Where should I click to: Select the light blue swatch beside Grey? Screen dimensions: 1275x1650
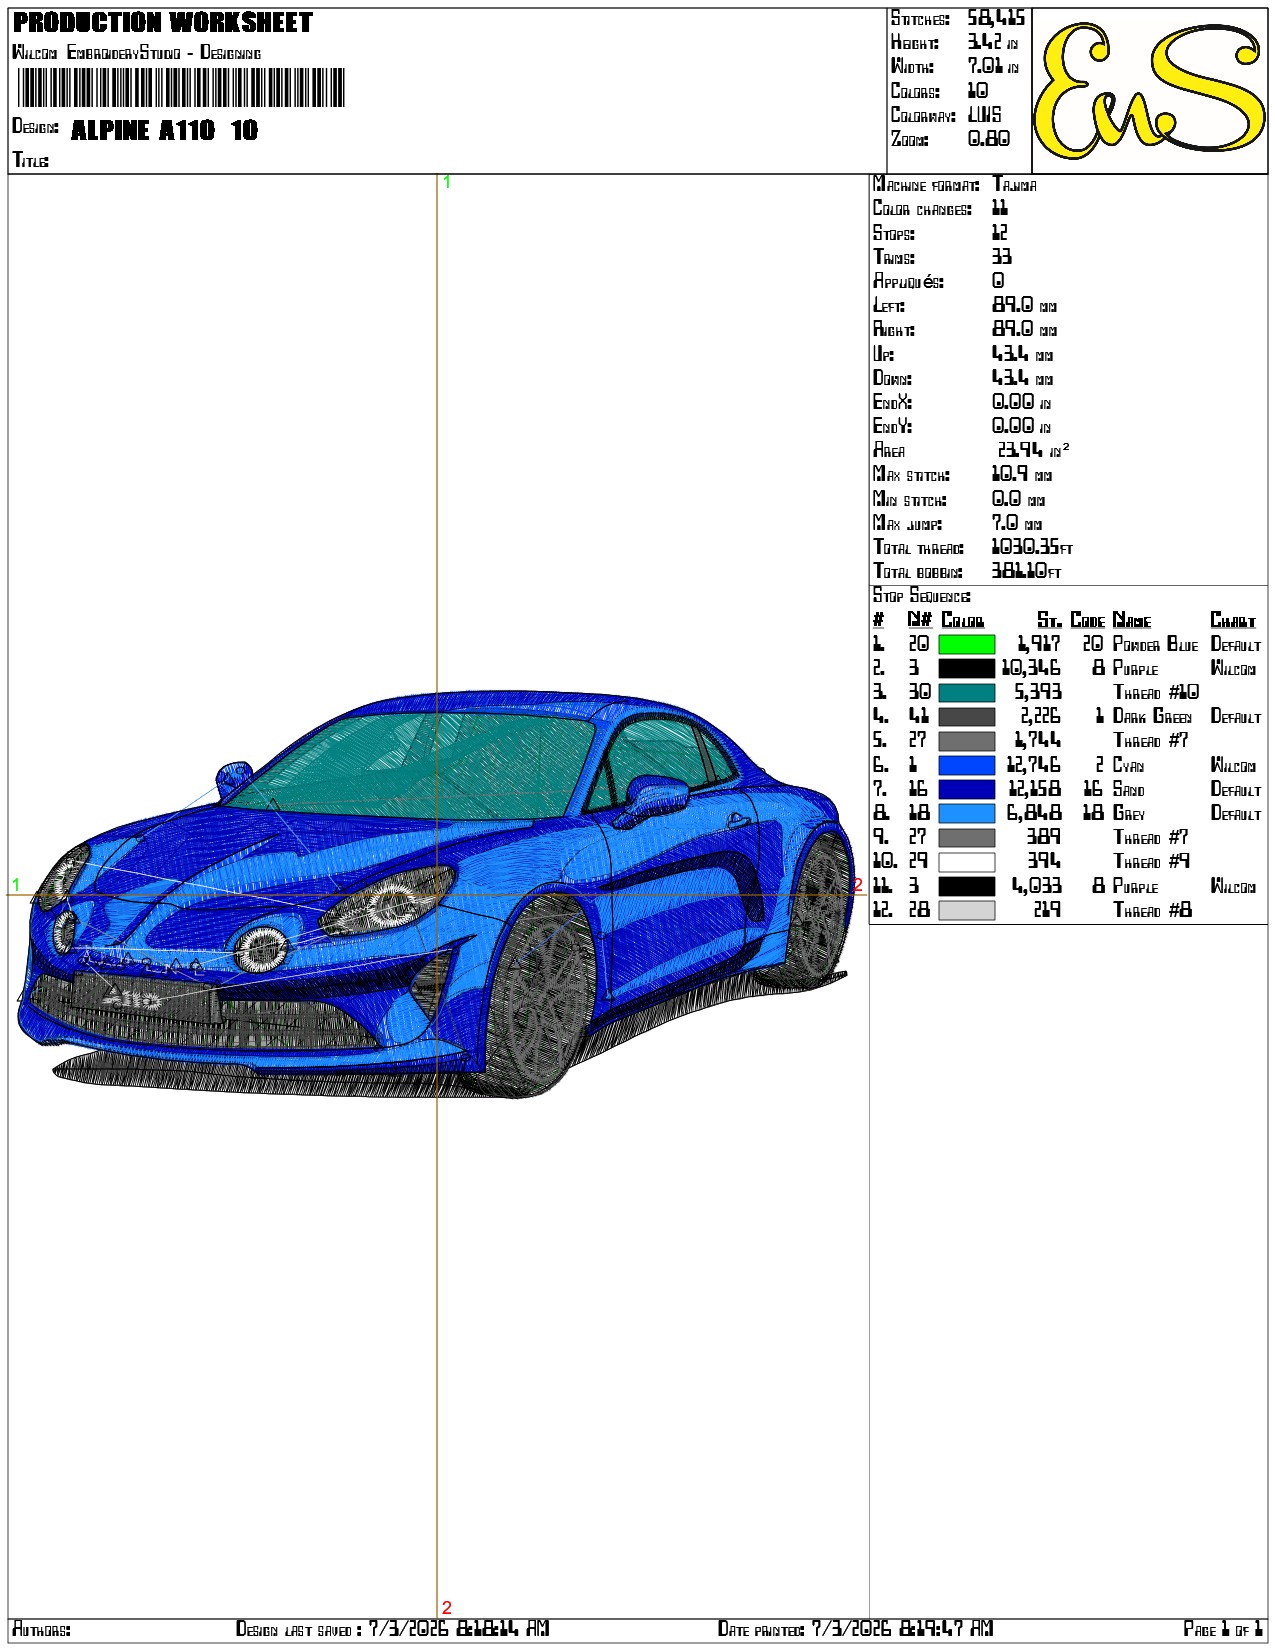(966, 814)
